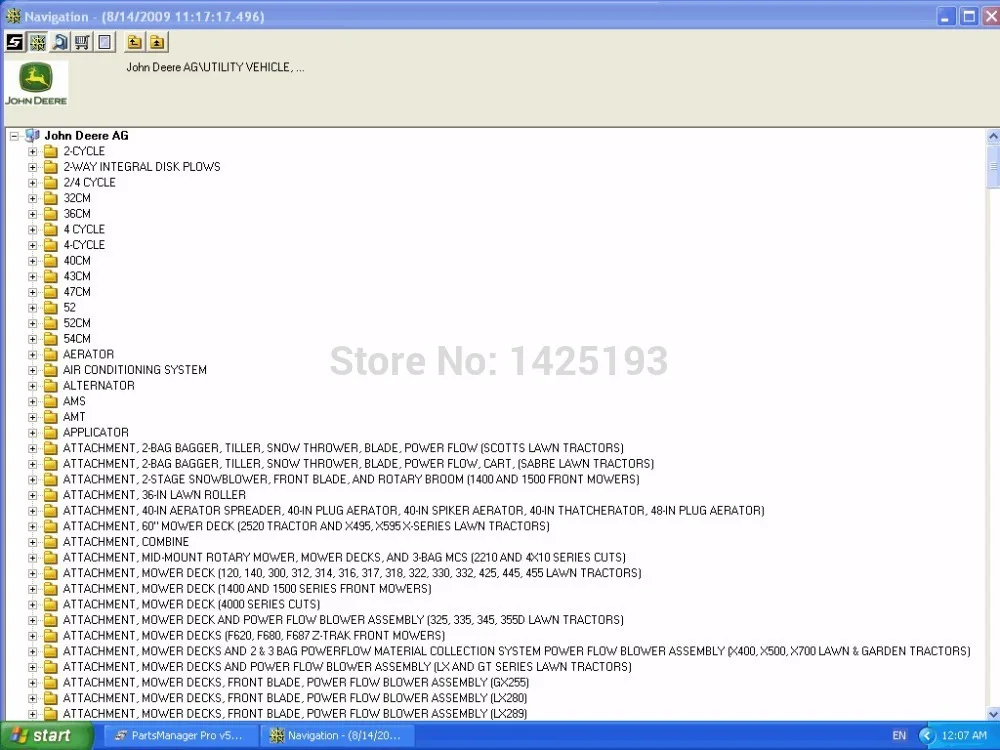Click the John Deere AG root node icon
This screenshot has width=1000, height=750.
[32, 136]
